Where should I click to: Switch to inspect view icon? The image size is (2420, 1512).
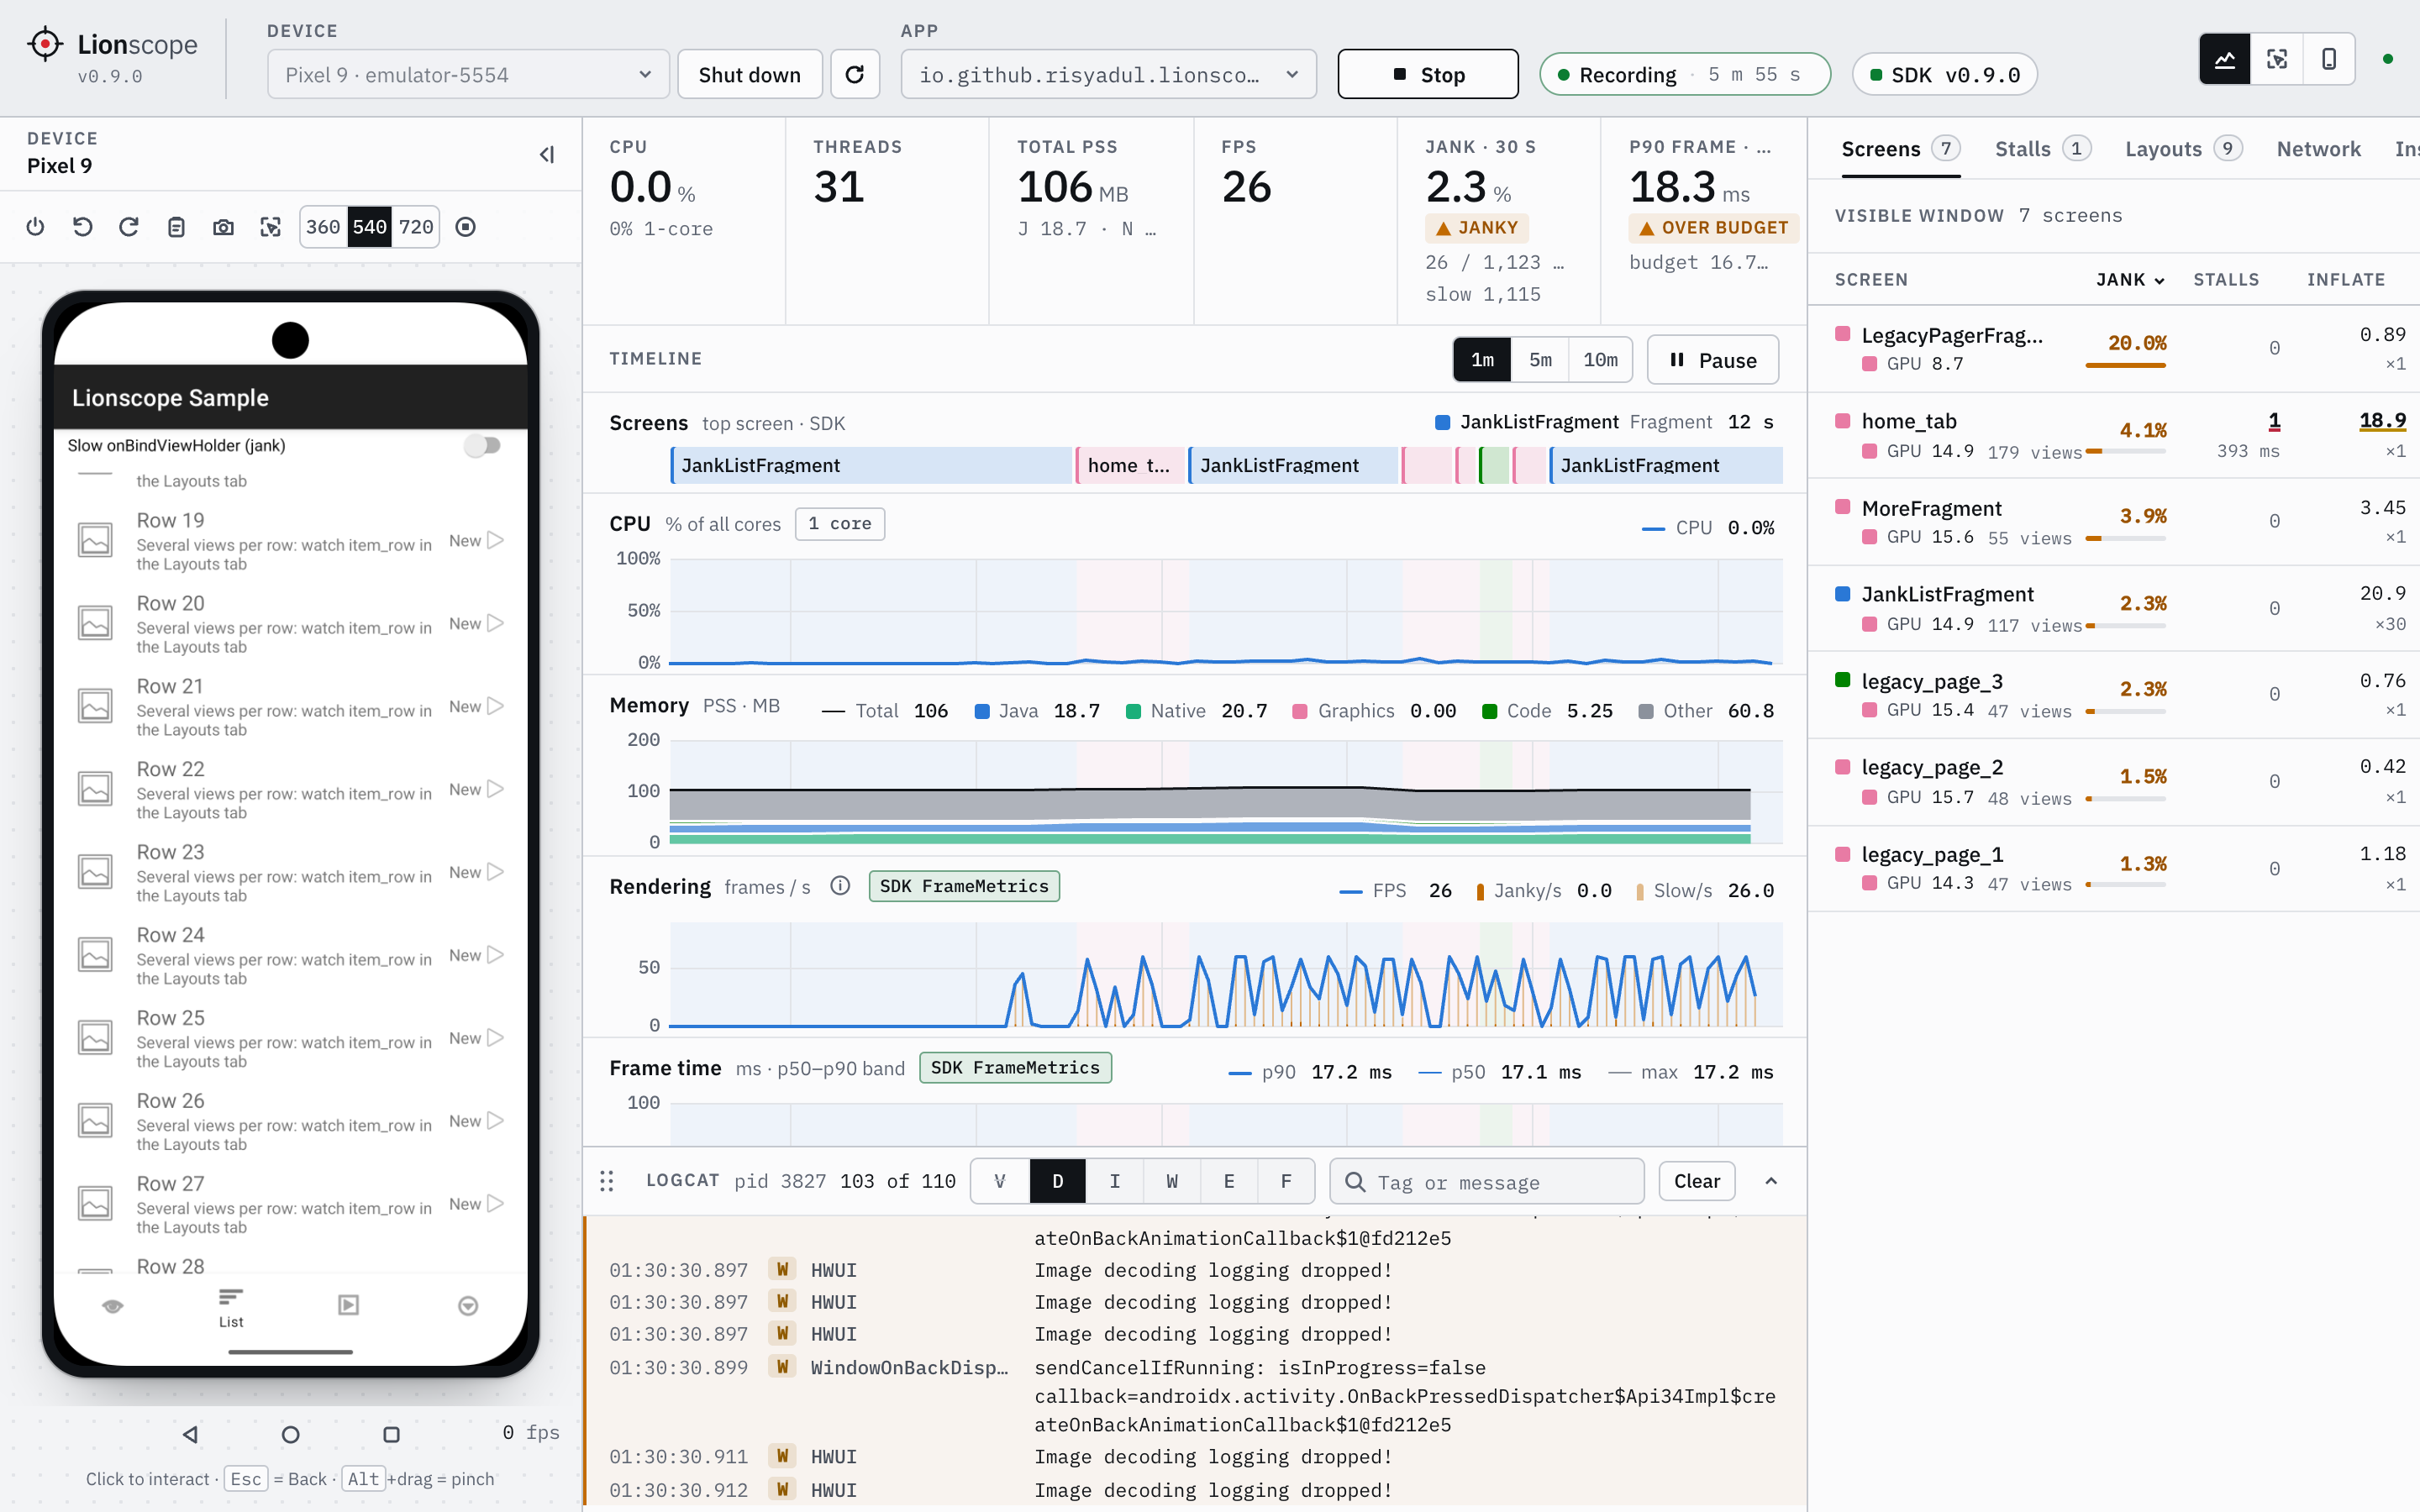point(2277,59)
